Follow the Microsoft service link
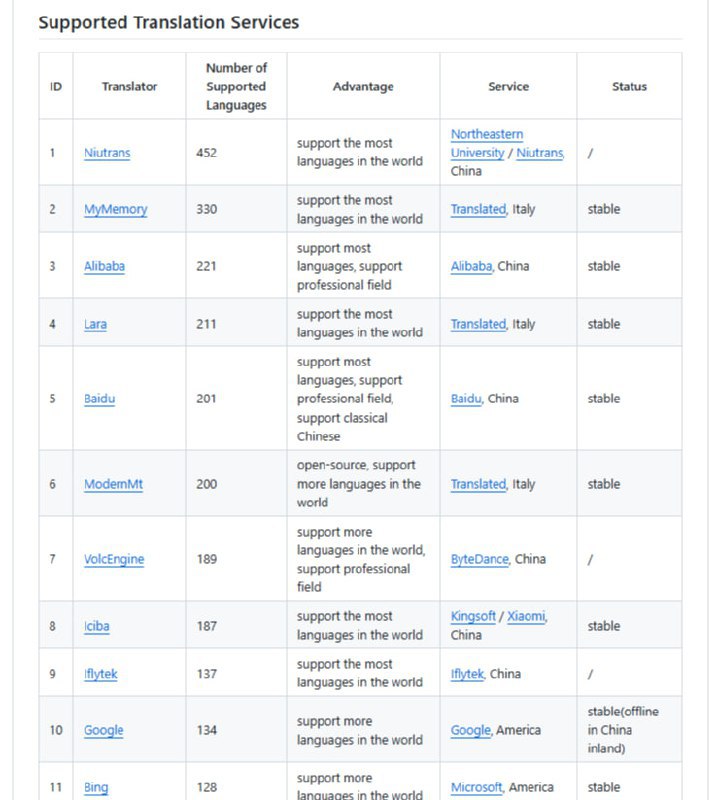Screen dimensions: 717x800 click(476, 787)
